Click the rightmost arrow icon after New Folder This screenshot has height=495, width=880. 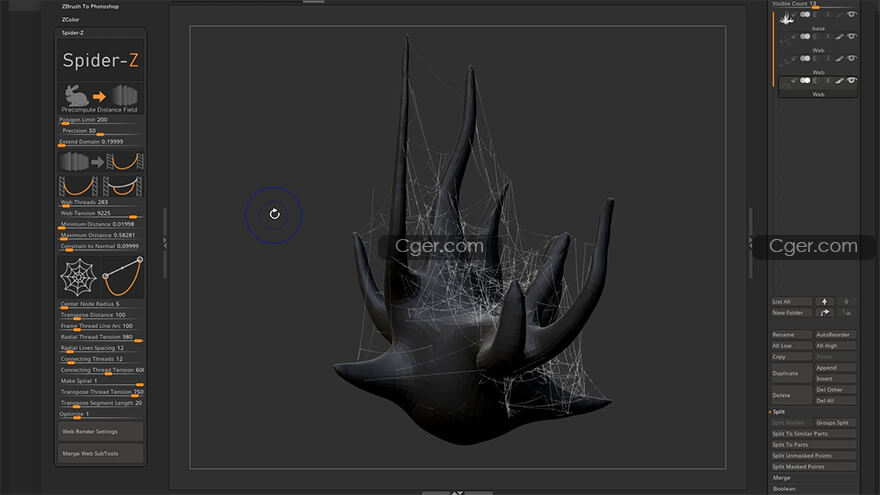[x=846, y=313]
